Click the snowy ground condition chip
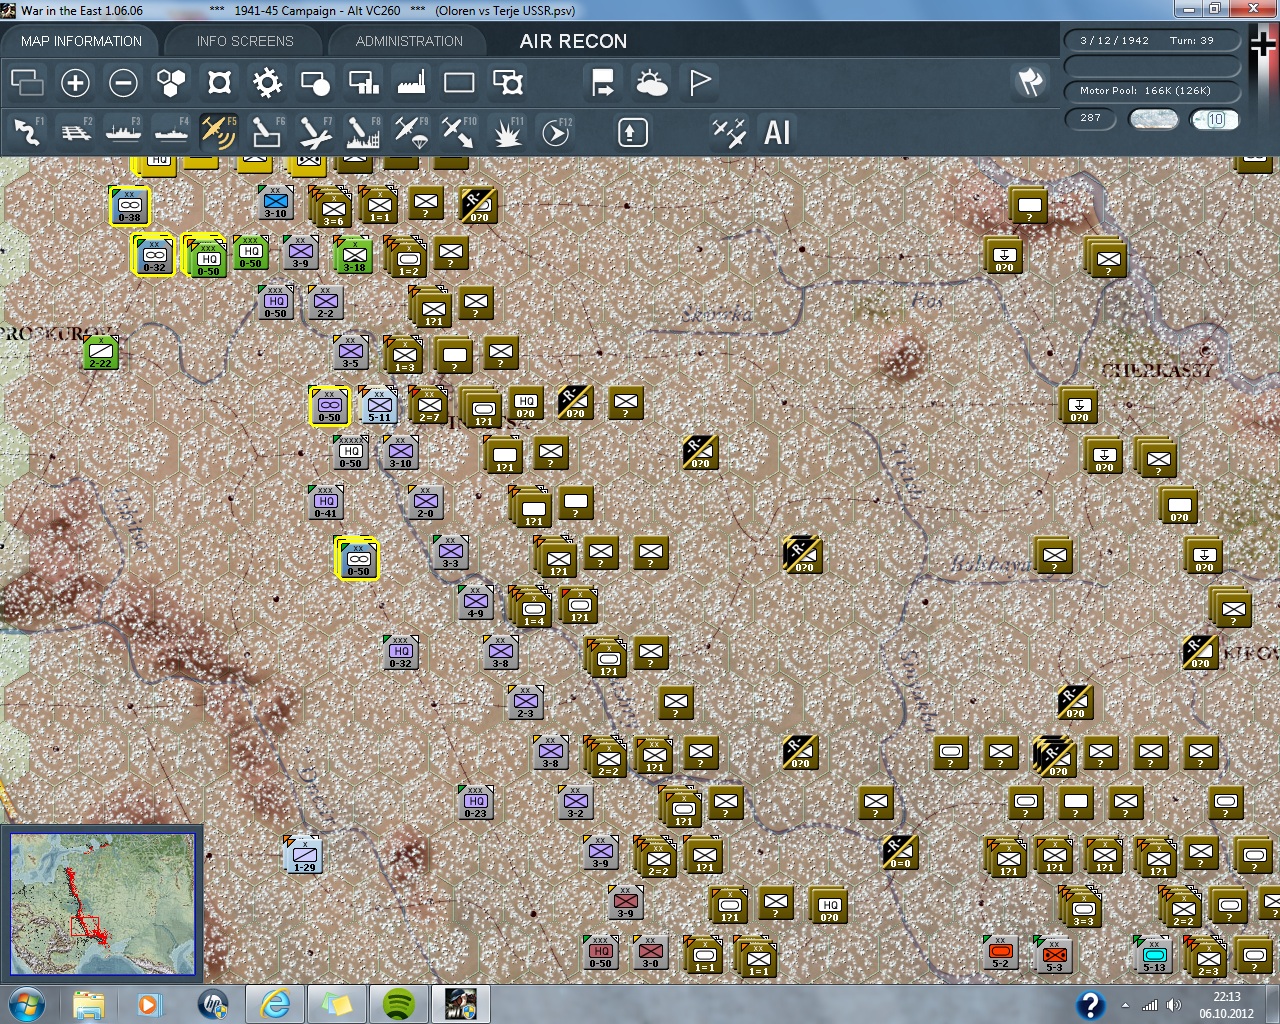The width and height of the screenshot is (1280, 1024). [x=1153, y=119]
